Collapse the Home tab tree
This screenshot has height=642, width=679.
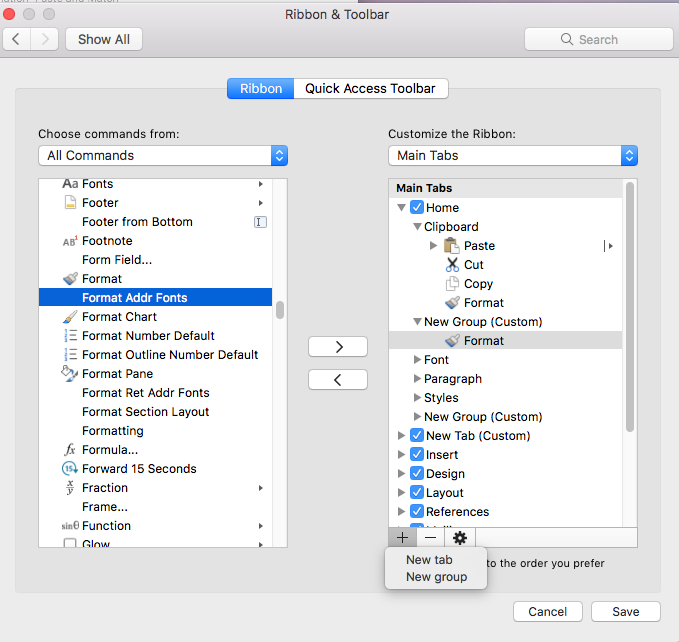(x=401, y=207)
